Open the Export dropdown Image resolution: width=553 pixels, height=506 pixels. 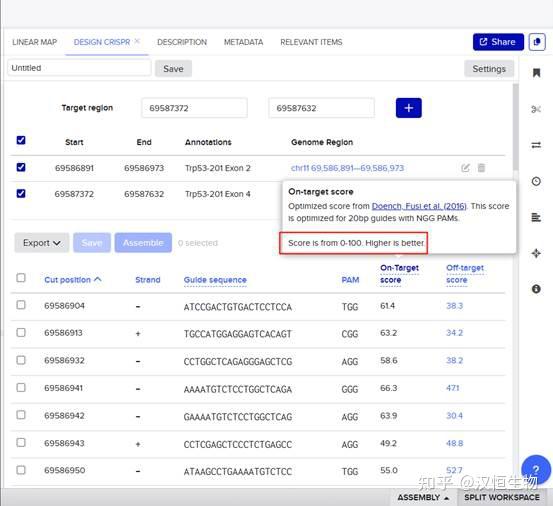pyautogui.click(x=42, y=243)
